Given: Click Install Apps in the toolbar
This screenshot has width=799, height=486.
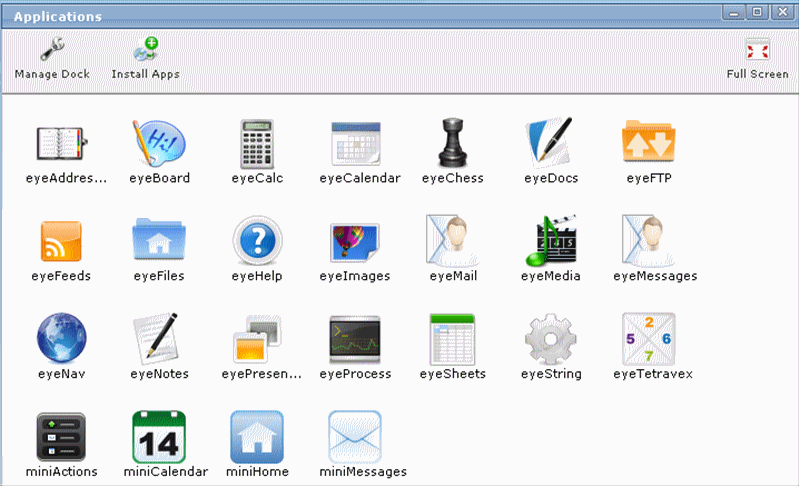Looking at the screenshot, I should tap(146, 58).
